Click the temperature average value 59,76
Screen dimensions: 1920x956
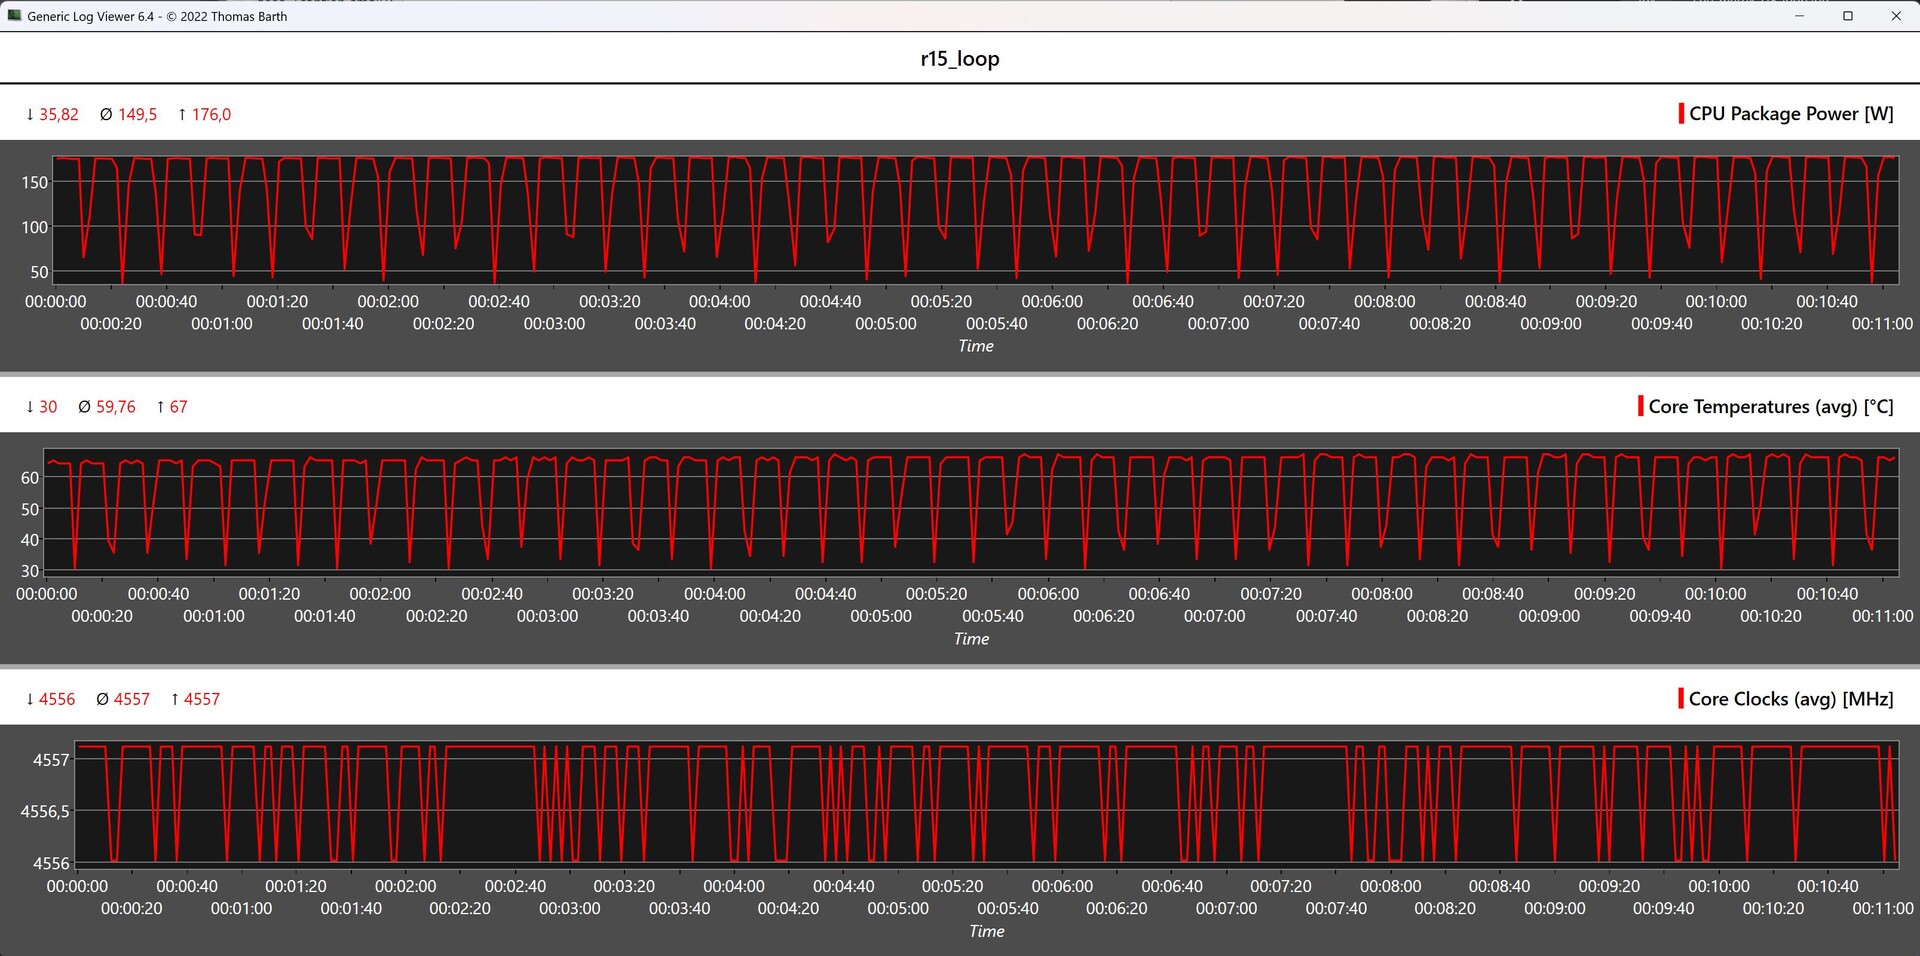click(116, 407)
